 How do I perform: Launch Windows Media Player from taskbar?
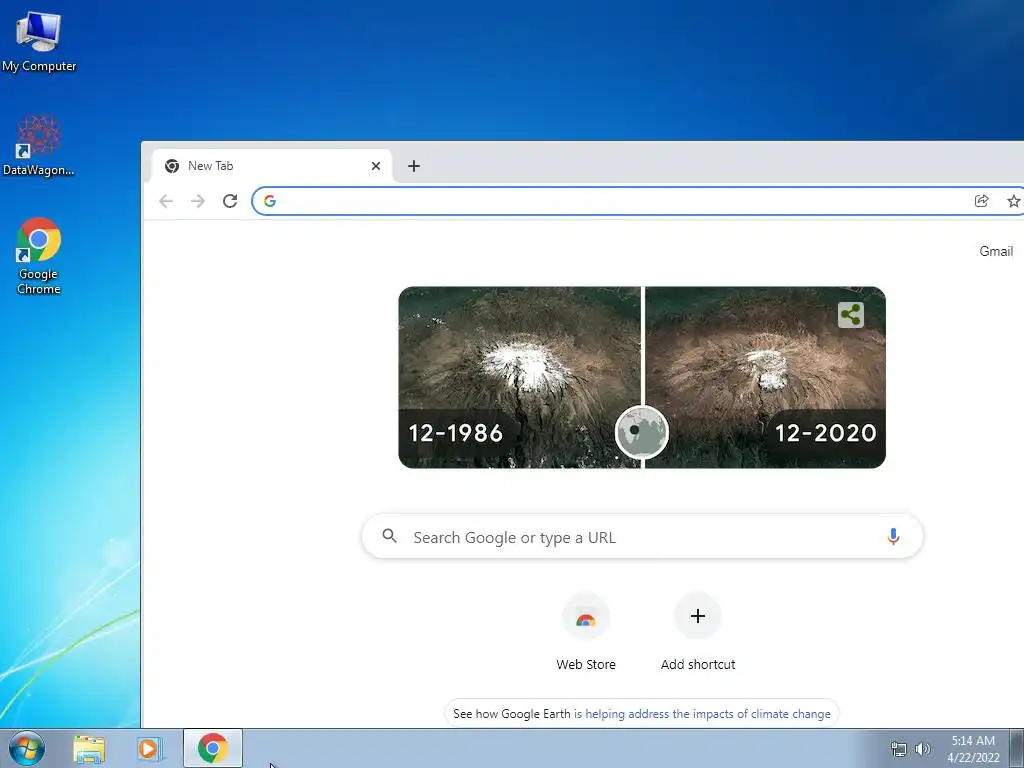pos(149,749)
